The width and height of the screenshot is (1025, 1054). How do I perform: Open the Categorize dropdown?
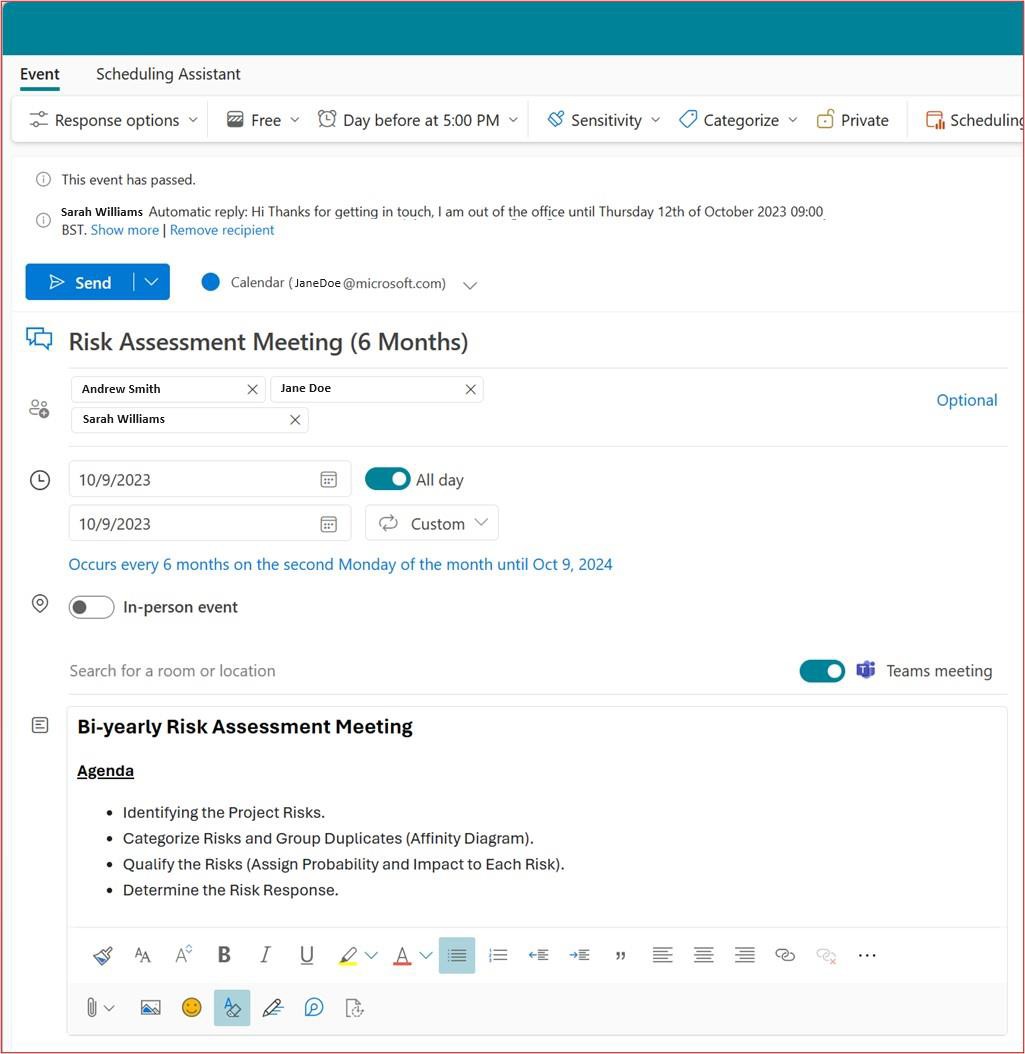(738, 120)
